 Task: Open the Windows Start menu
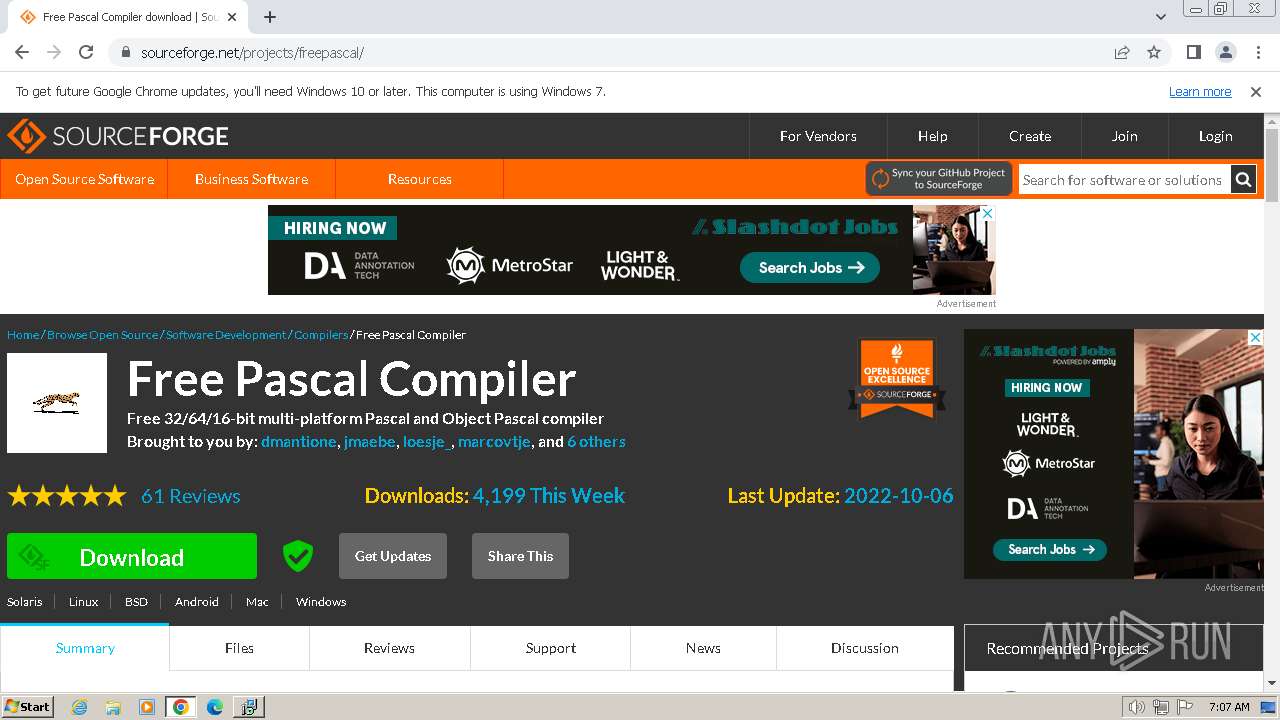(27, 707)
